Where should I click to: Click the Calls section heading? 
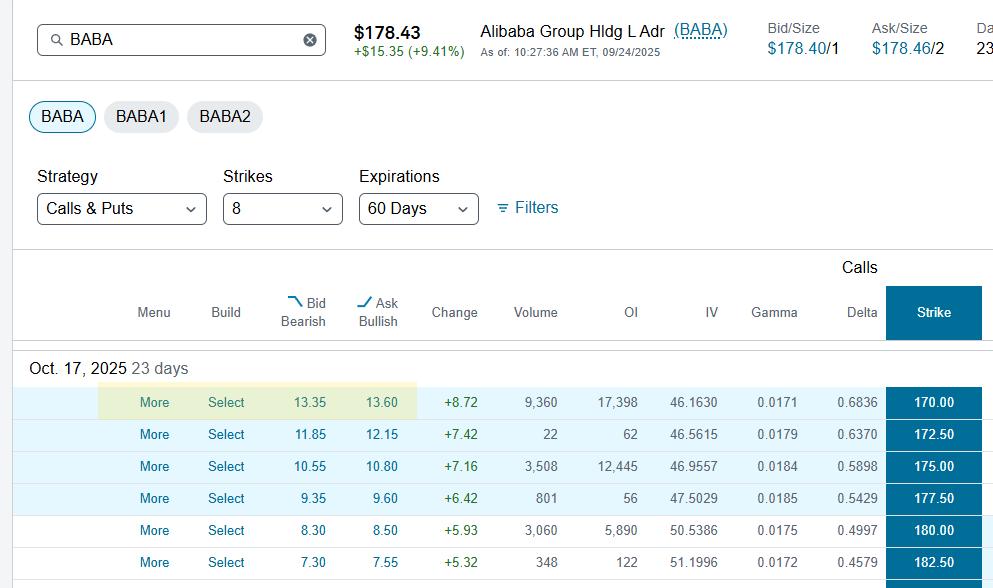(x=859, y=267)
